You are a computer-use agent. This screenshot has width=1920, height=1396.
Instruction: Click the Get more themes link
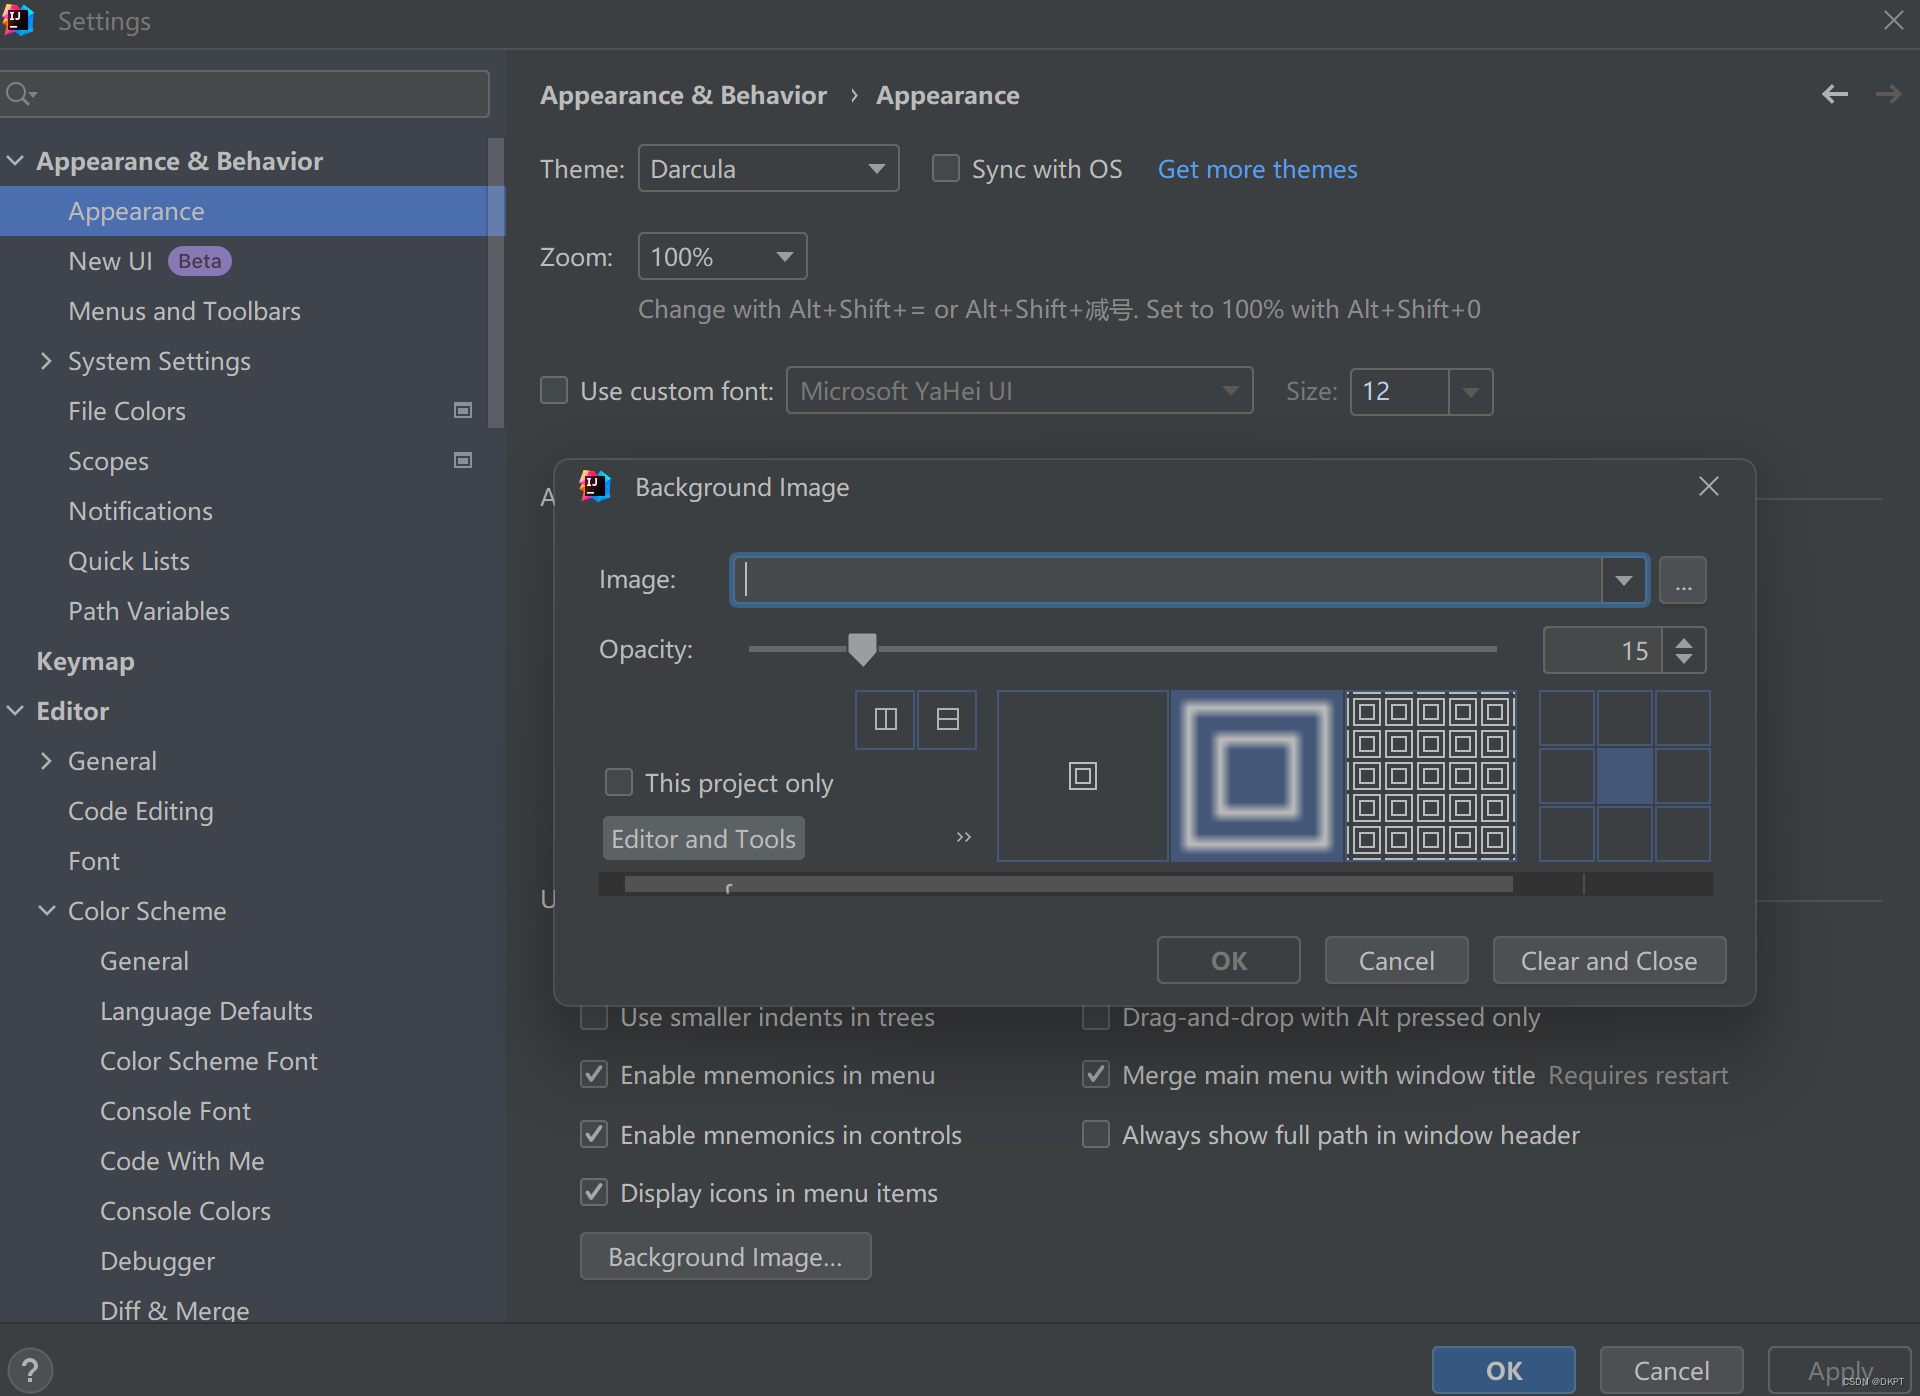[1258, 169]
